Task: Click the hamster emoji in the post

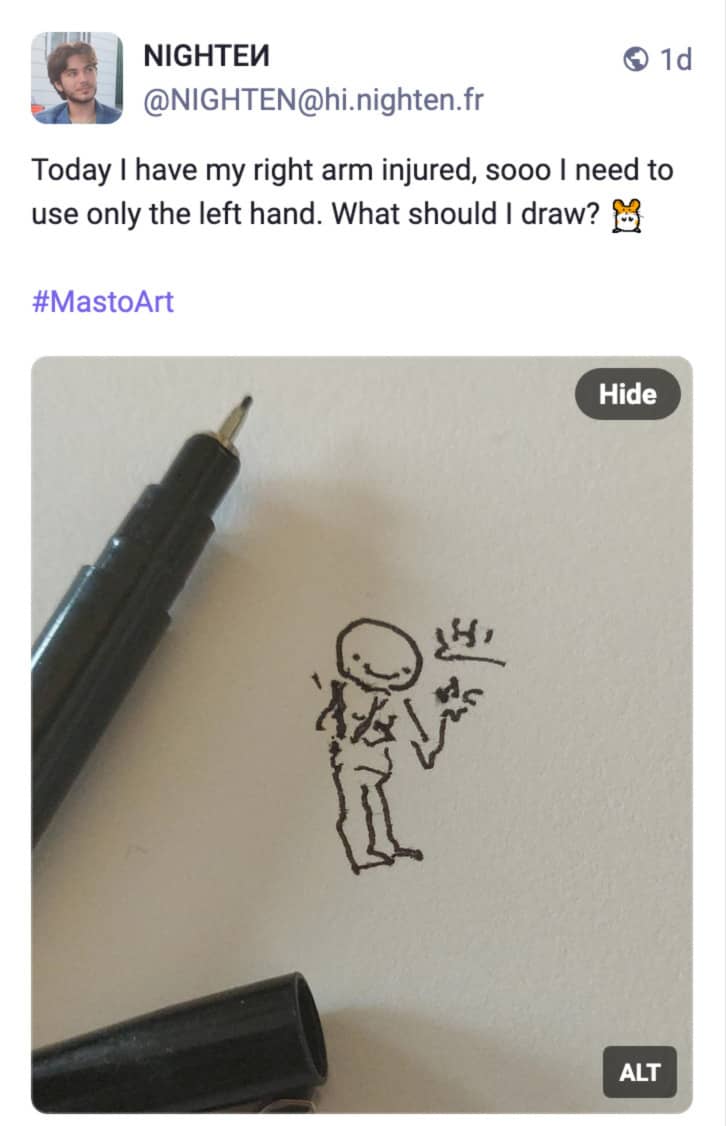Action: pos(626,213)
